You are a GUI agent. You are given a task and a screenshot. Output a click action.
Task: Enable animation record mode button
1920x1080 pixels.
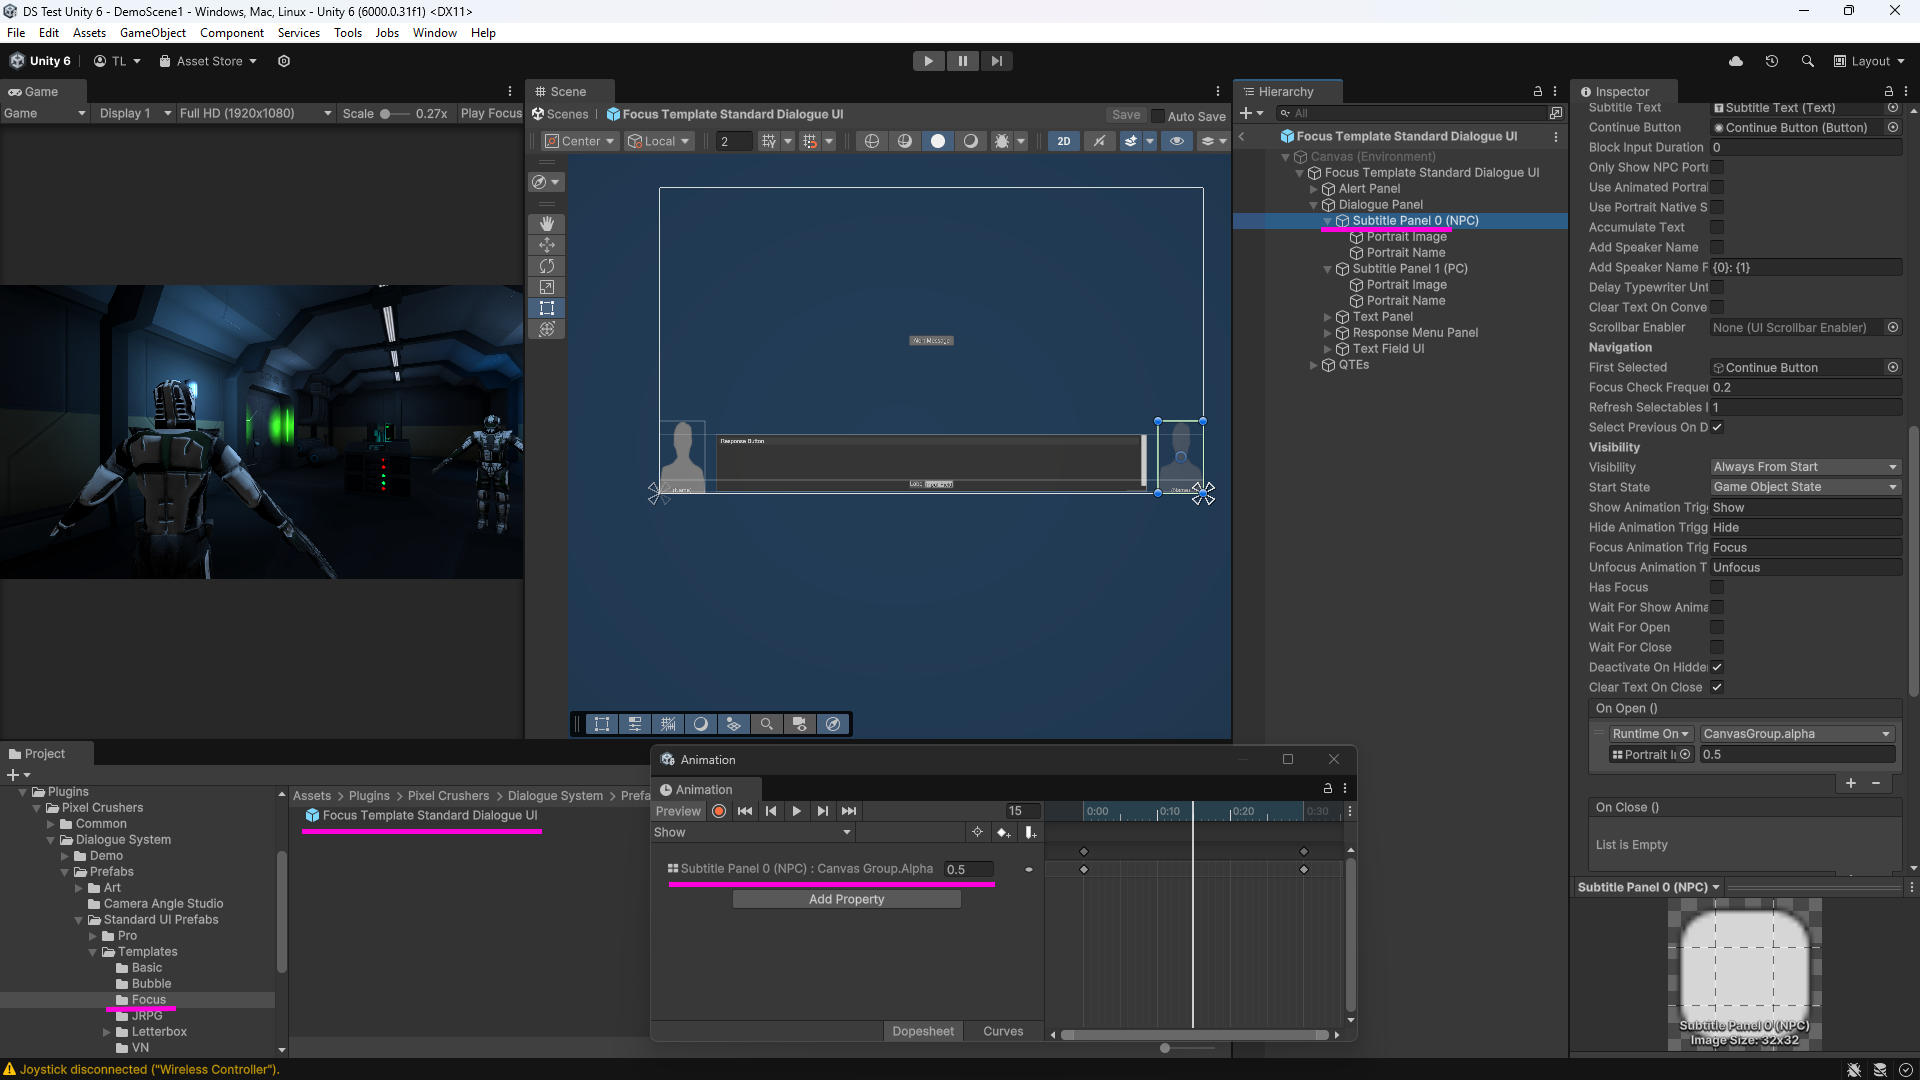point(719,811)
